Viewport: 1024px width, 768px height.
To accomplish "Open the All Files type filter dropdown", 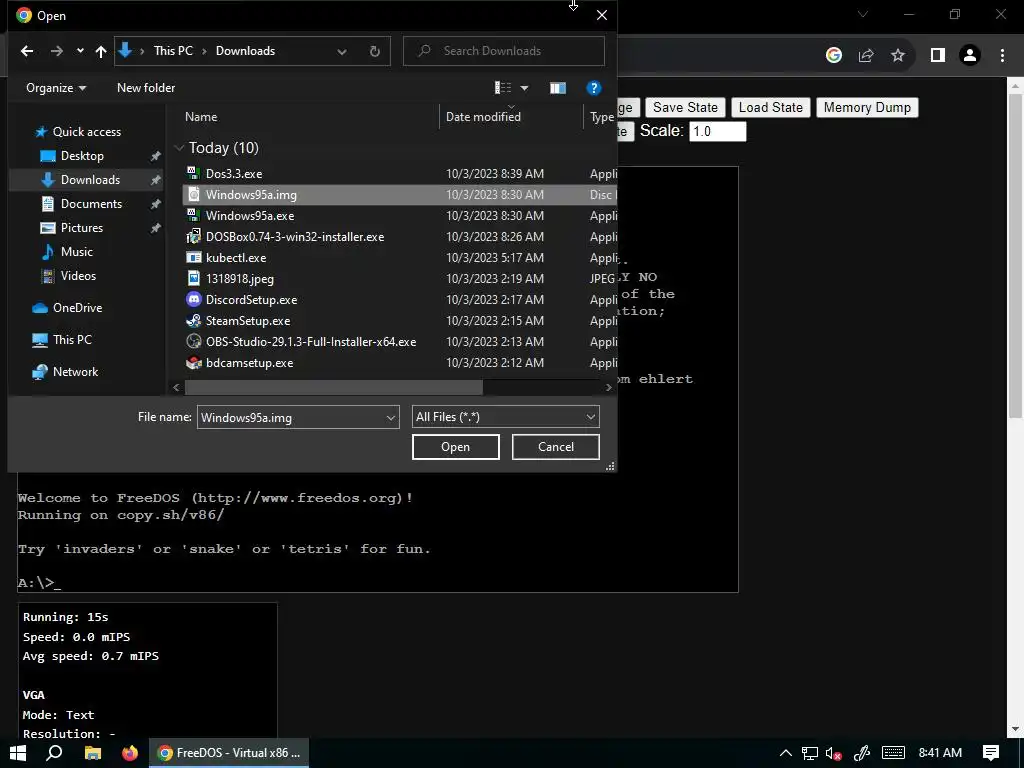I will [x=505, y=417].
